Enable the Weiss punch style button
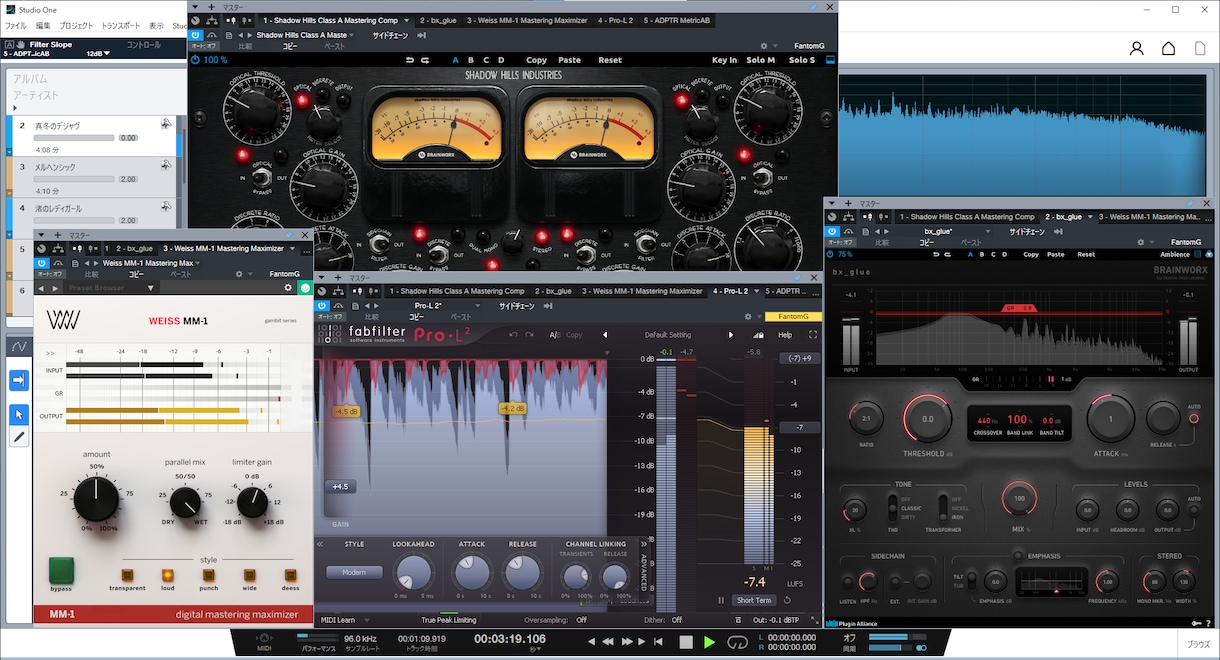 209,575
